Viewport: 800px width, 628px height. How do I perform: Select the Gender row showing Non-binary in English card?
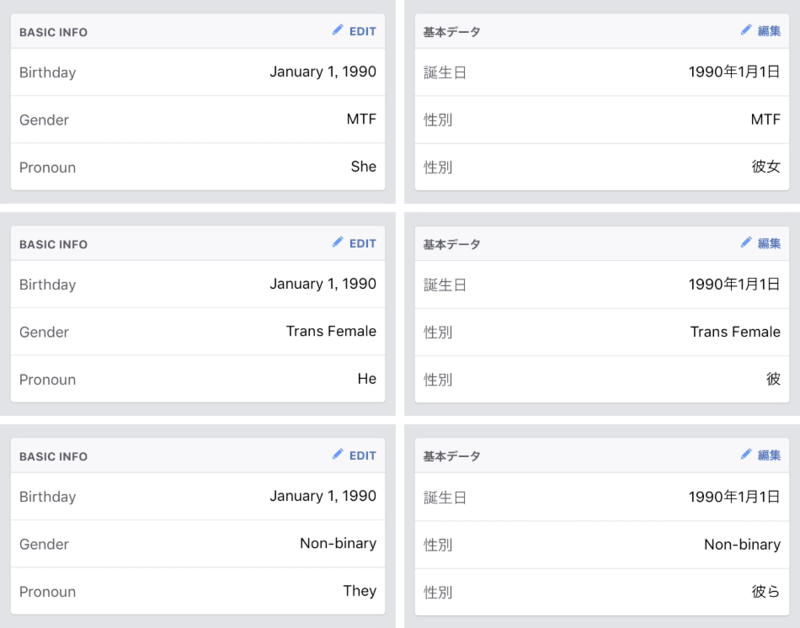198,544
